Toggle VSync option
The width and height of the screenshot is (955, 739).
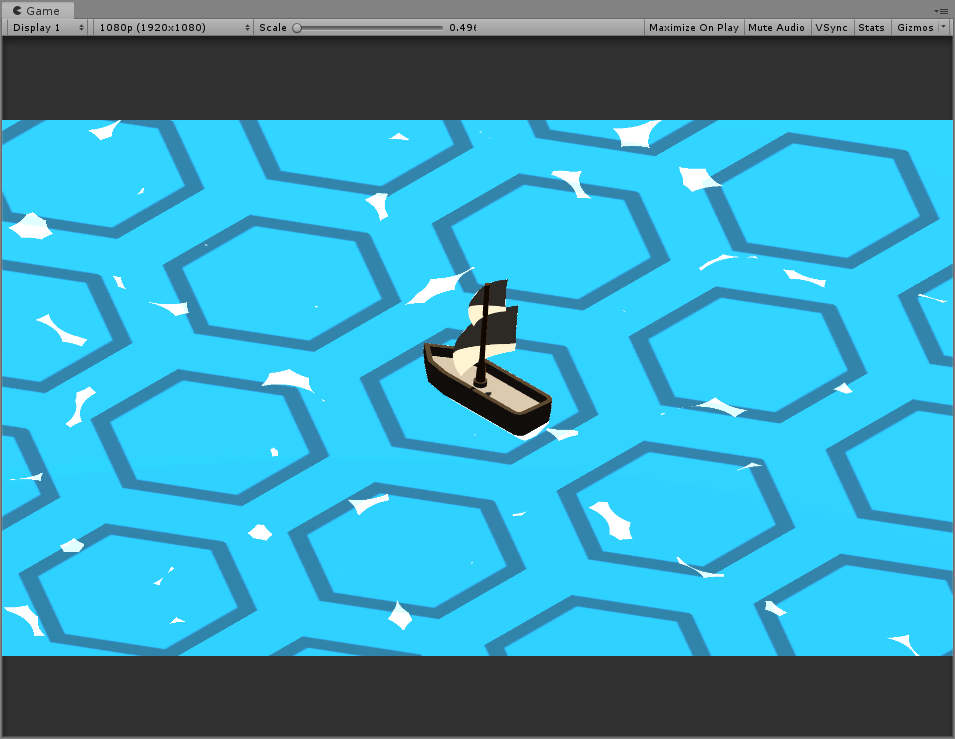click(x=831, y=27)
